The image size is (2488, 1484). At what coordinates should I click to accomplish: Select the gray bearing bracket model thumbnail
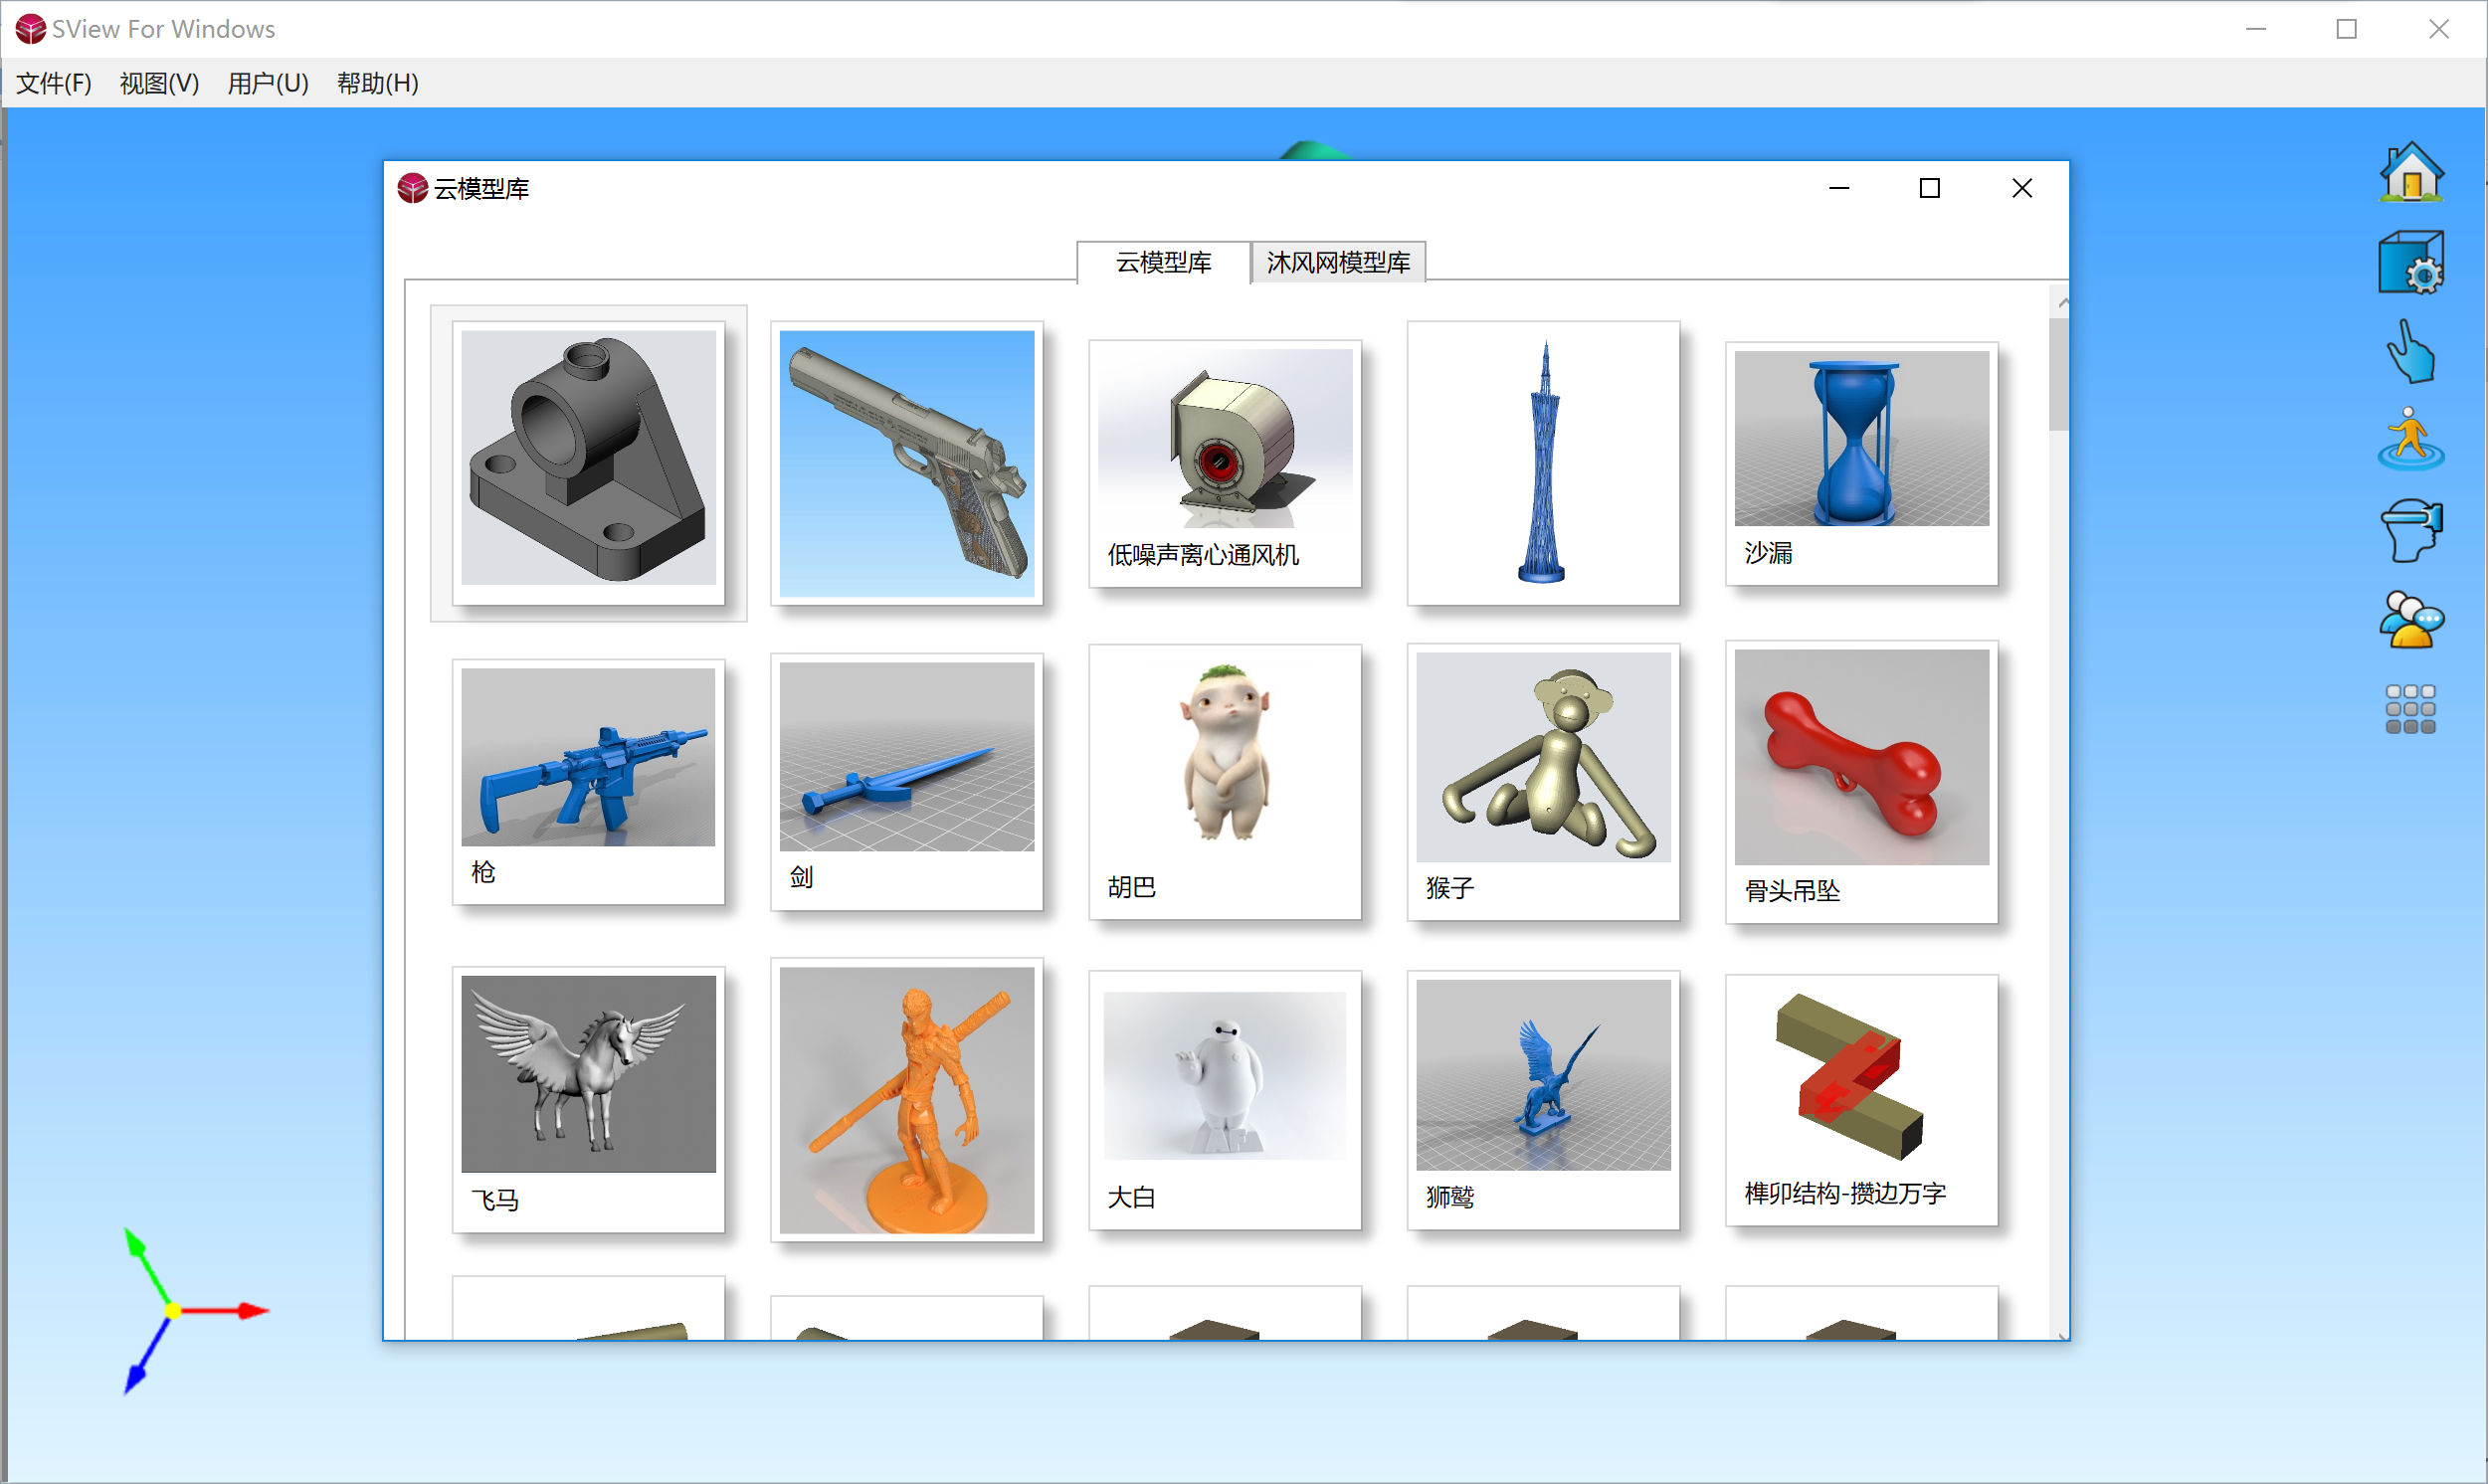[588, 462]
